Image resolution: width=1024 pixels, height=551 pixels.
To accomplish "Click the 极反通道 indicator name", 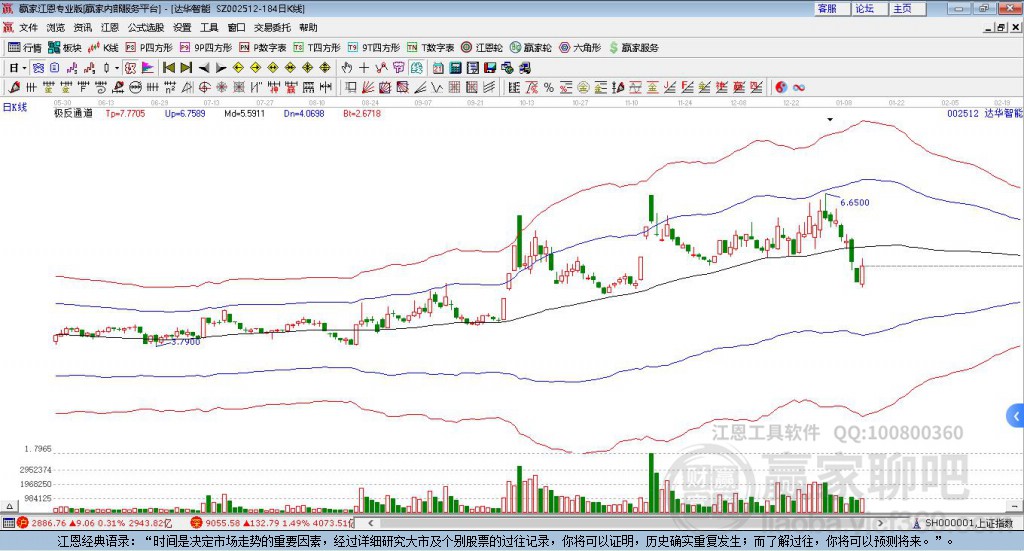I will [73, 113].
